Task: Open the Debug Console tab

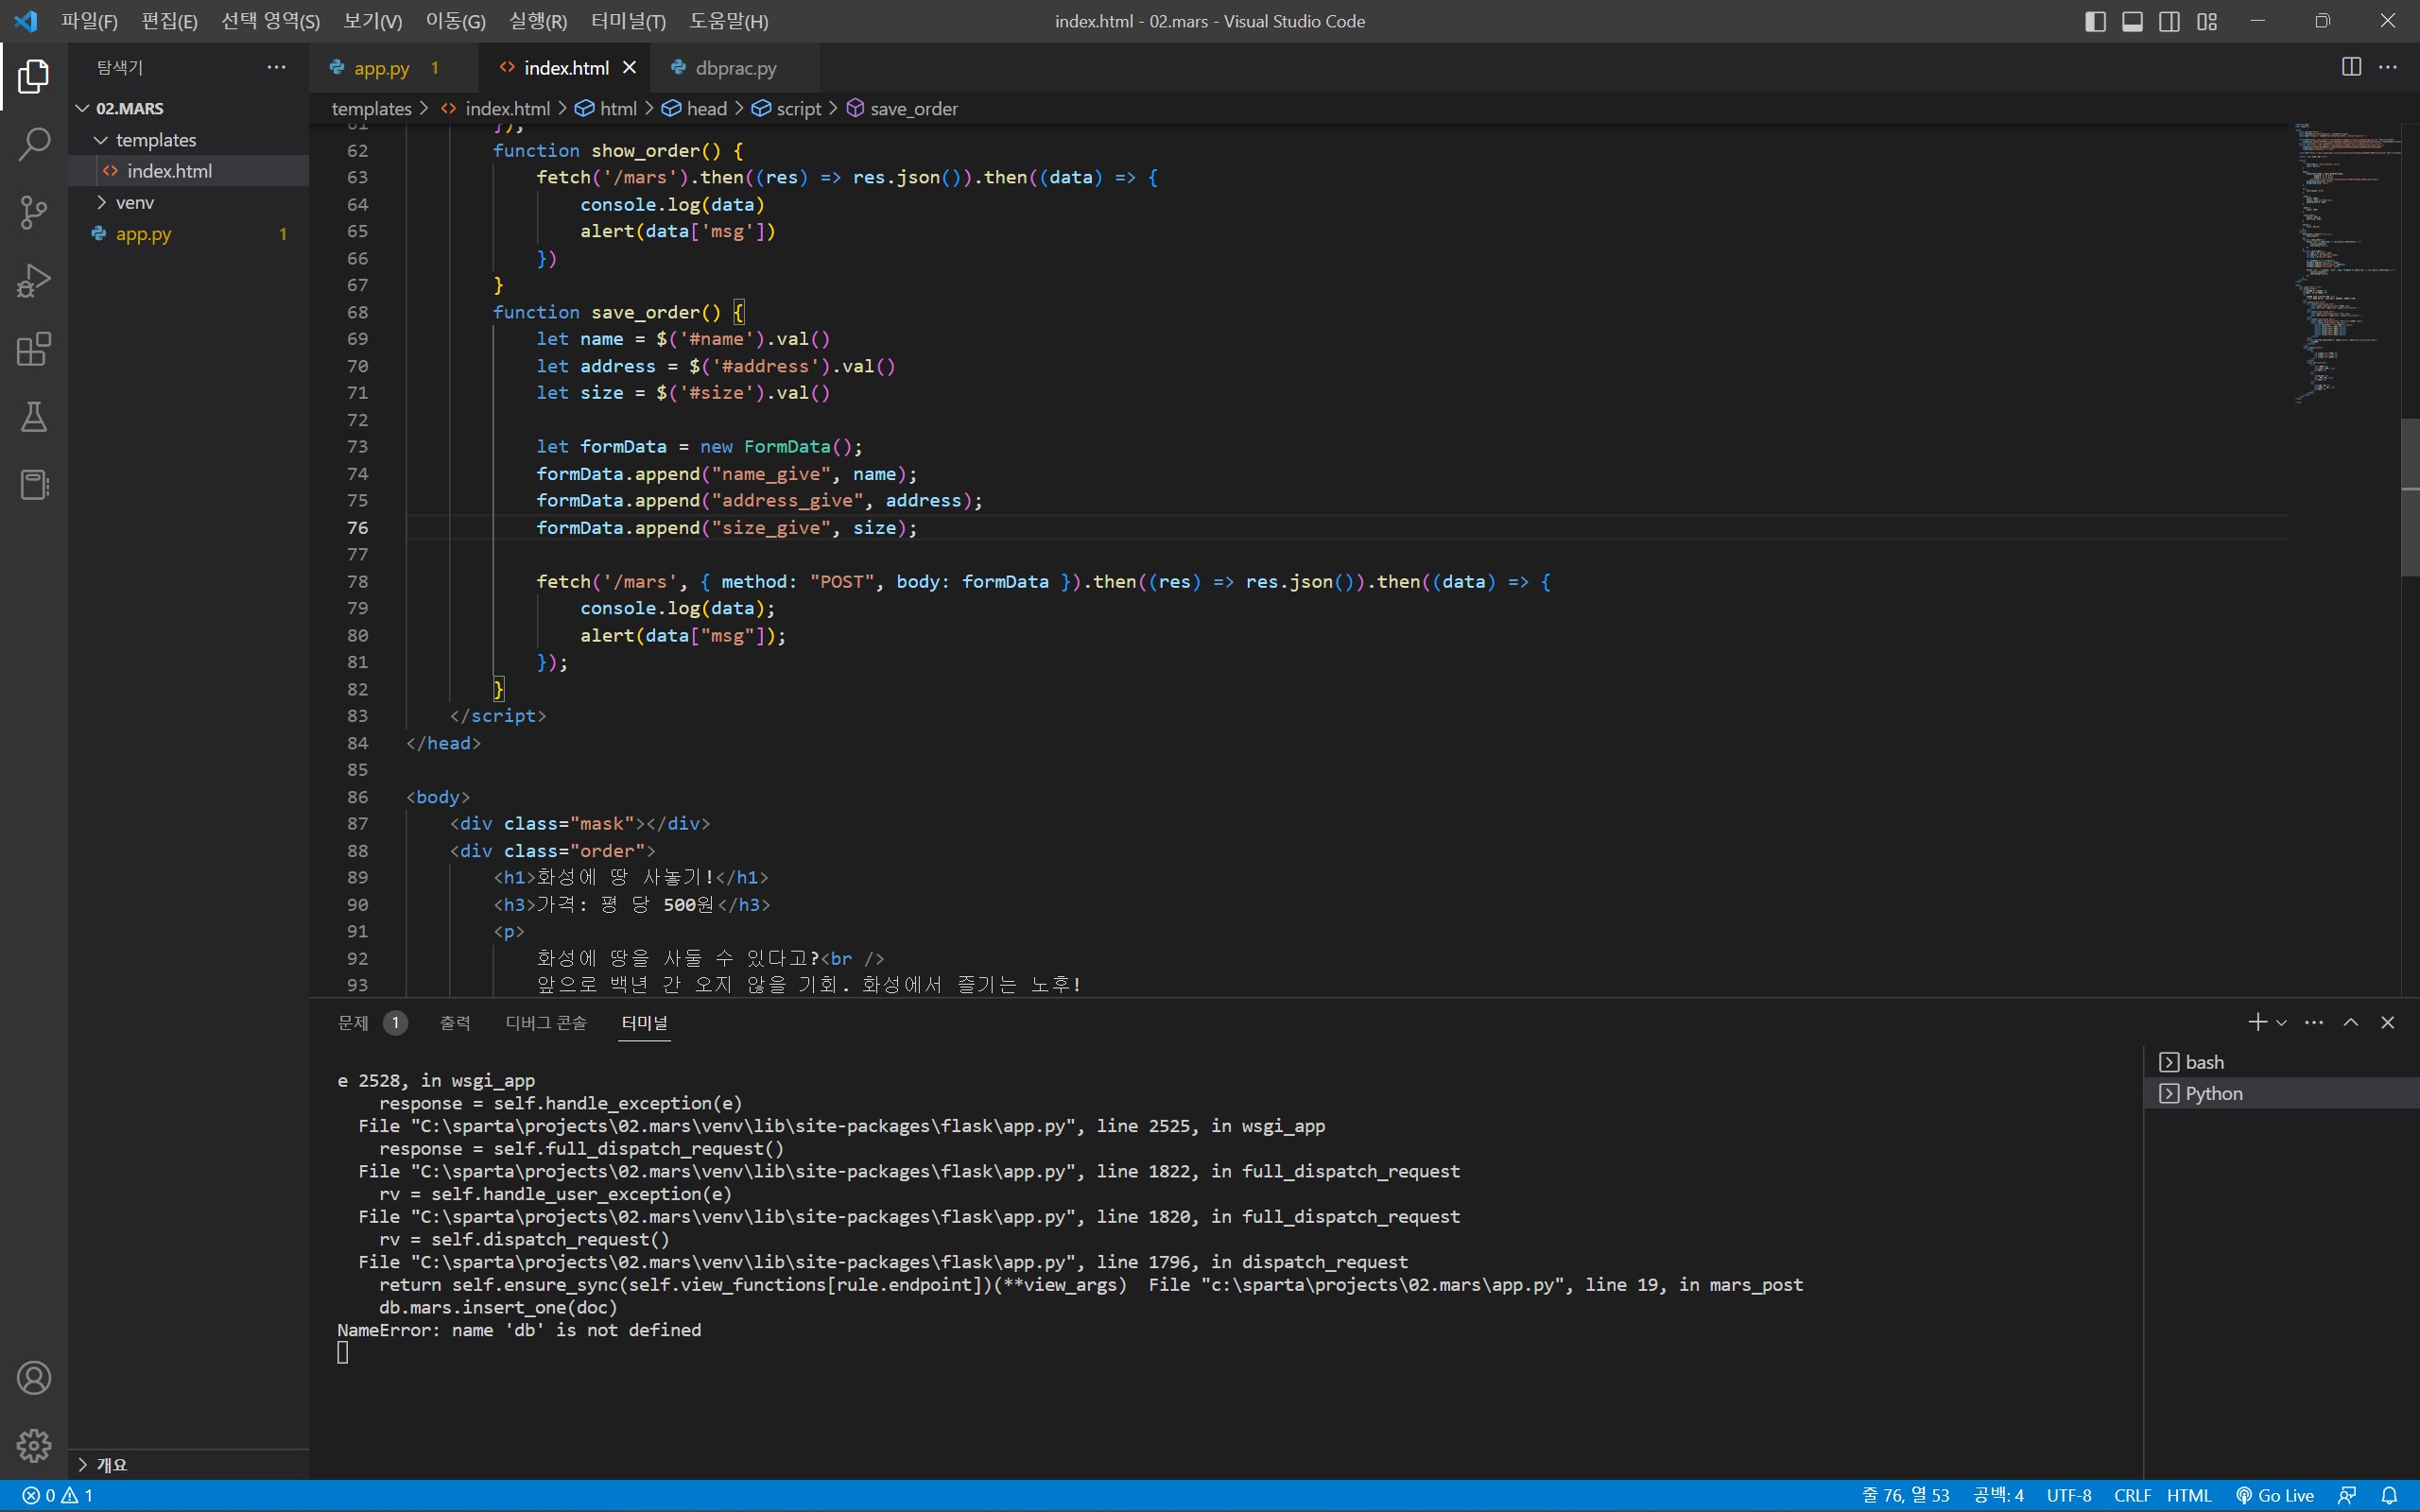Action: [546, 1022]
